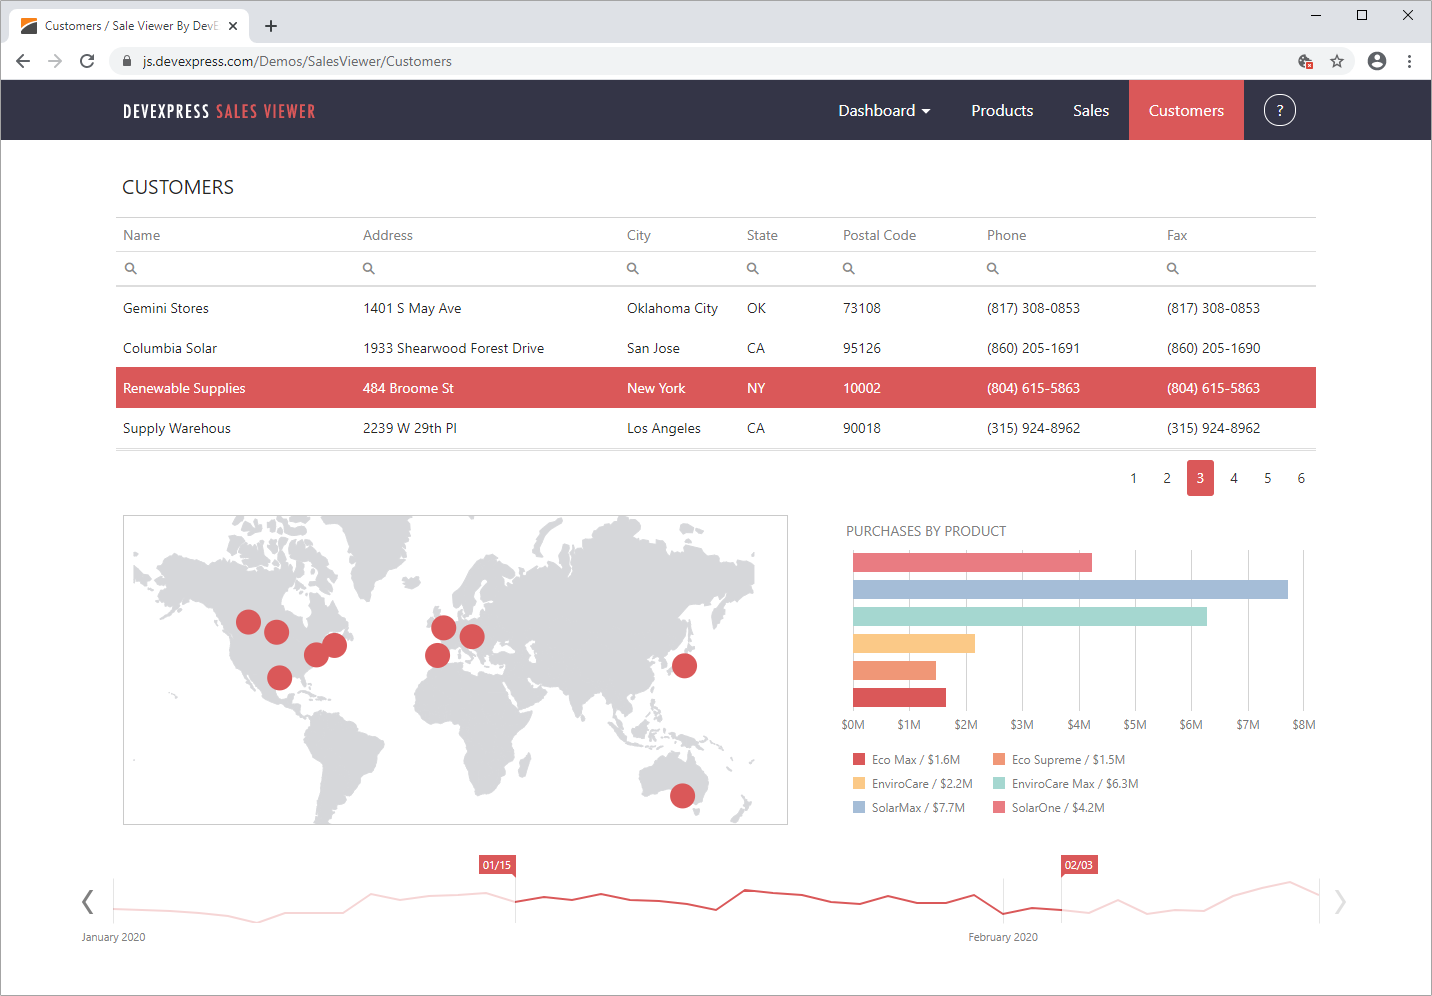Bookmark this page with star icon

(x=1337, y=61)
